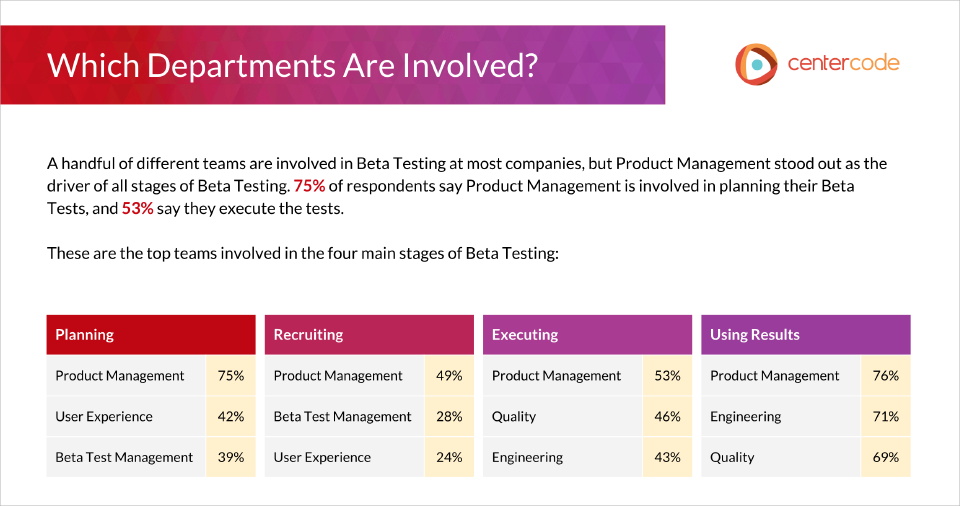This screenshot has height=506, width=960.
Task: Click the red 75% text in paragraph
Action: 310,185
